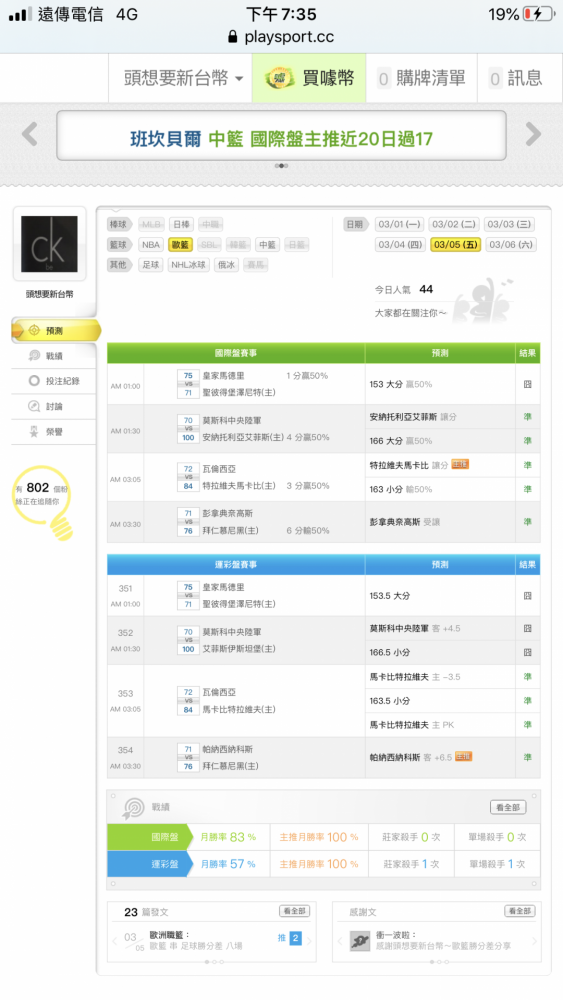Open 看全部 for 戰績 section
563x1000 pixels.
pyautogui.click(x=508, y=807)
